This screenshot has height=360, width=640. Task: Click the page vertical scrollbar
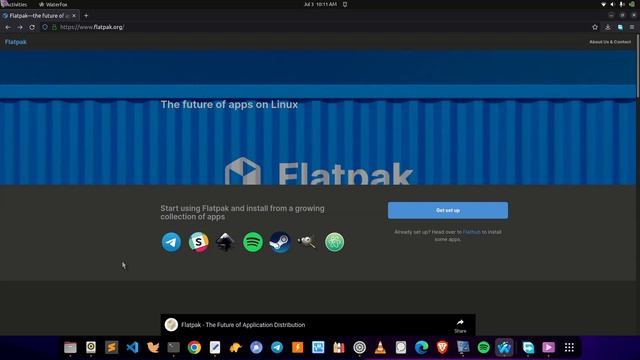(638, 65)
